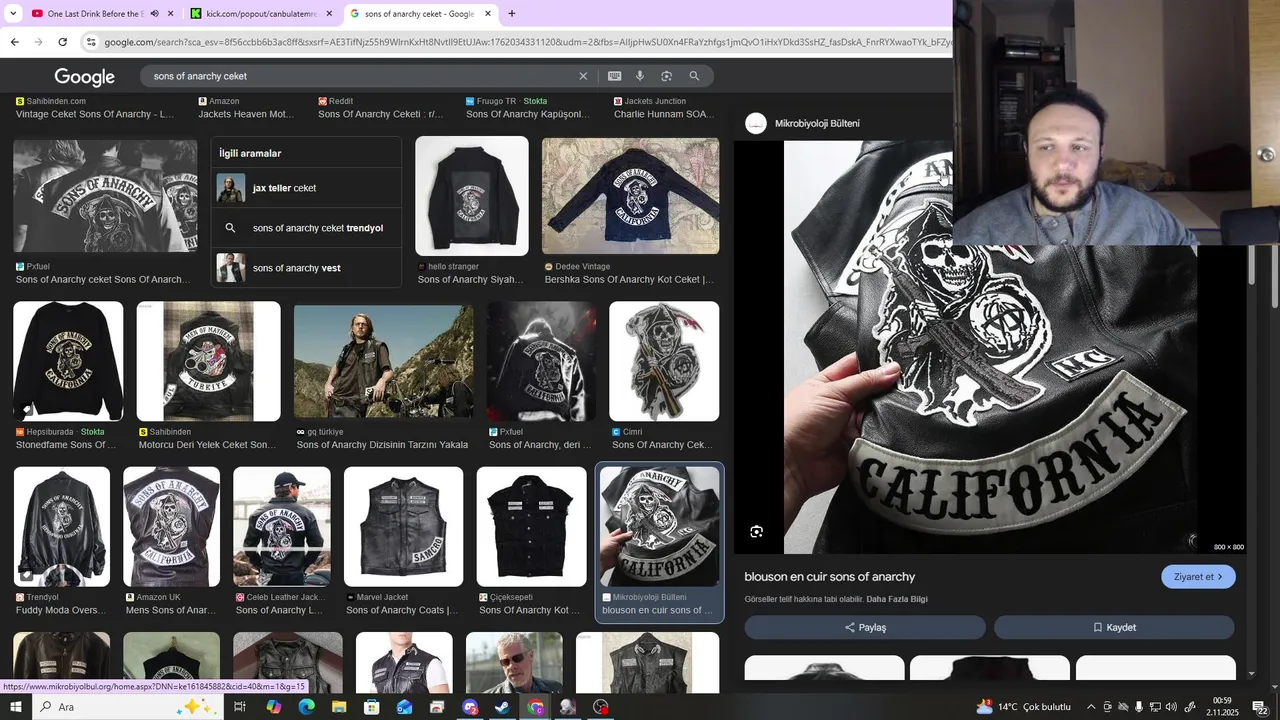The image size is (1280, 720).
Task: Open the GQ Türkiye motorcycle photo thumbnail
Action: pos(384,361)
